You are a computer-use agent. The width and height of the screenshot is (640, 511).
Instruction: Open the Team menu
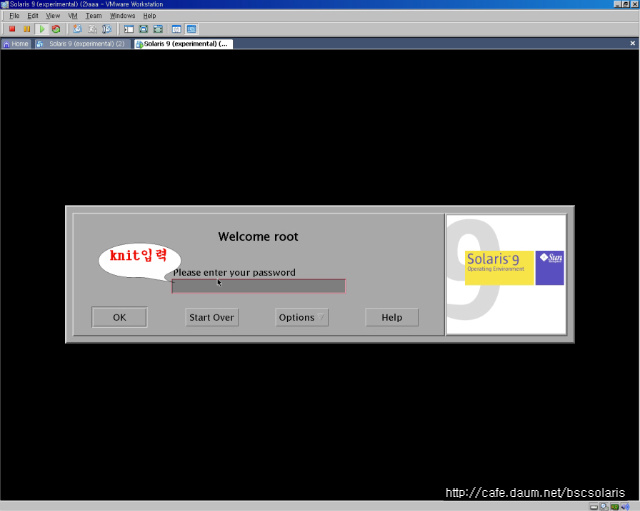pos(93,16)
